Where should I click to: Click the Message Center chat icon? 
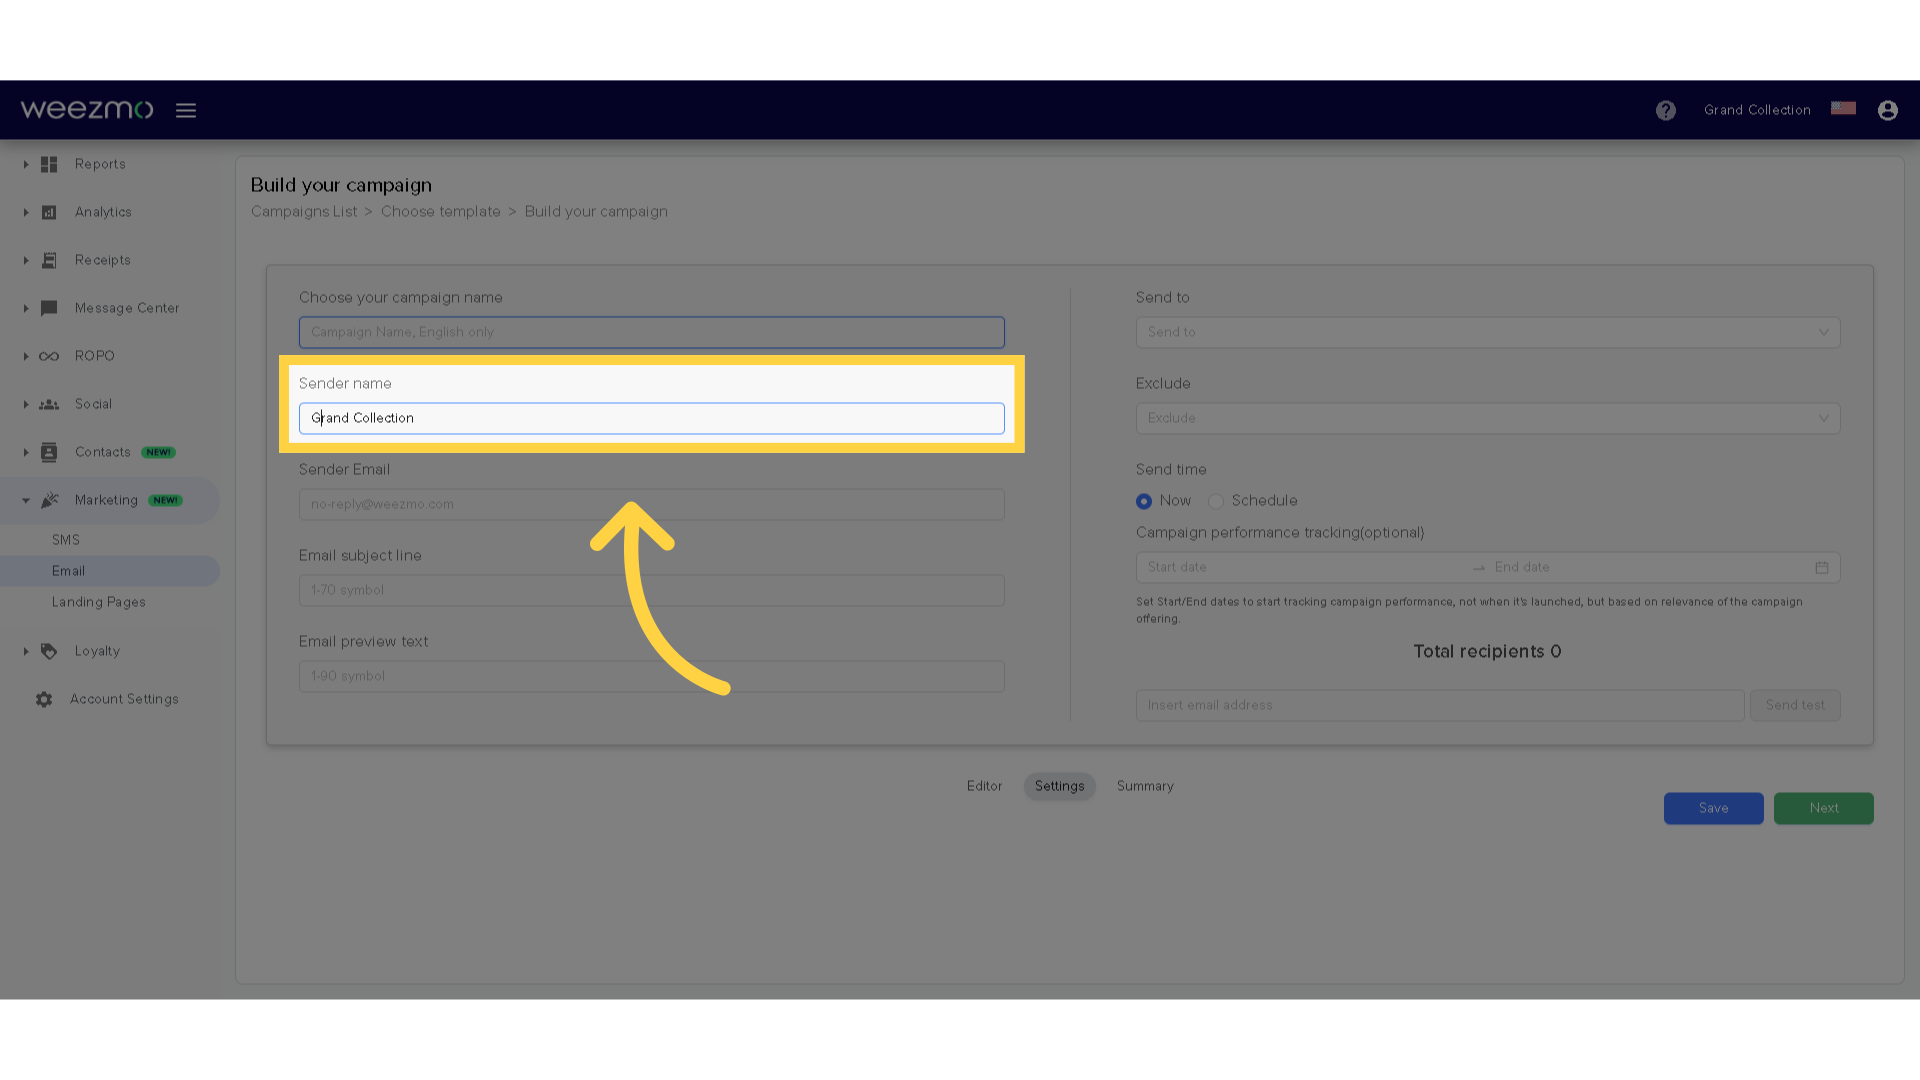pyautogui.click(x=49, y=308)
